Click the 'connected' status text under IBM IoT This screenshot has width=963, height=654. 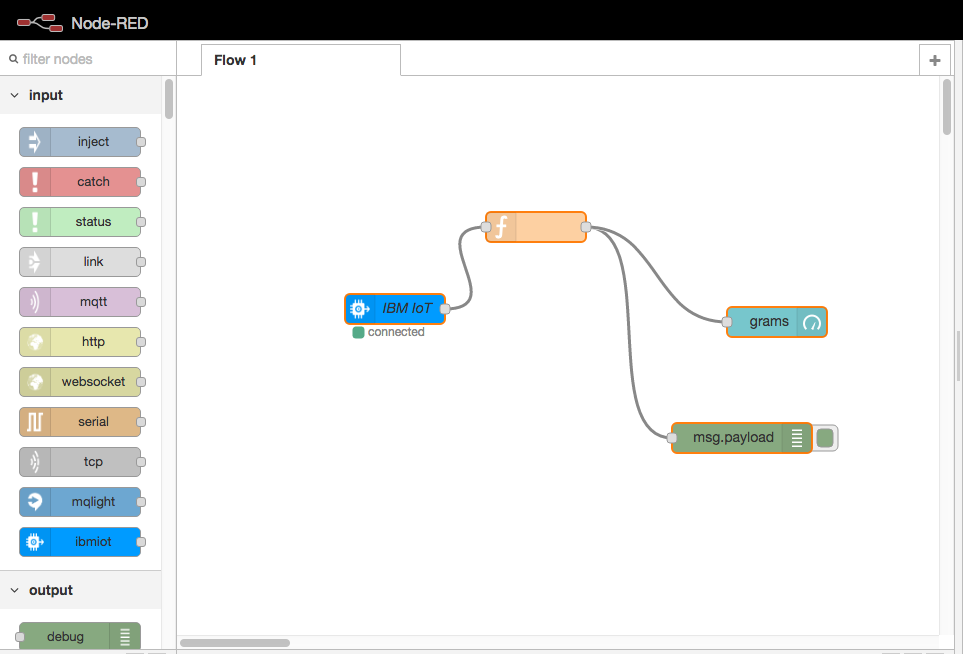pos(396,332)
